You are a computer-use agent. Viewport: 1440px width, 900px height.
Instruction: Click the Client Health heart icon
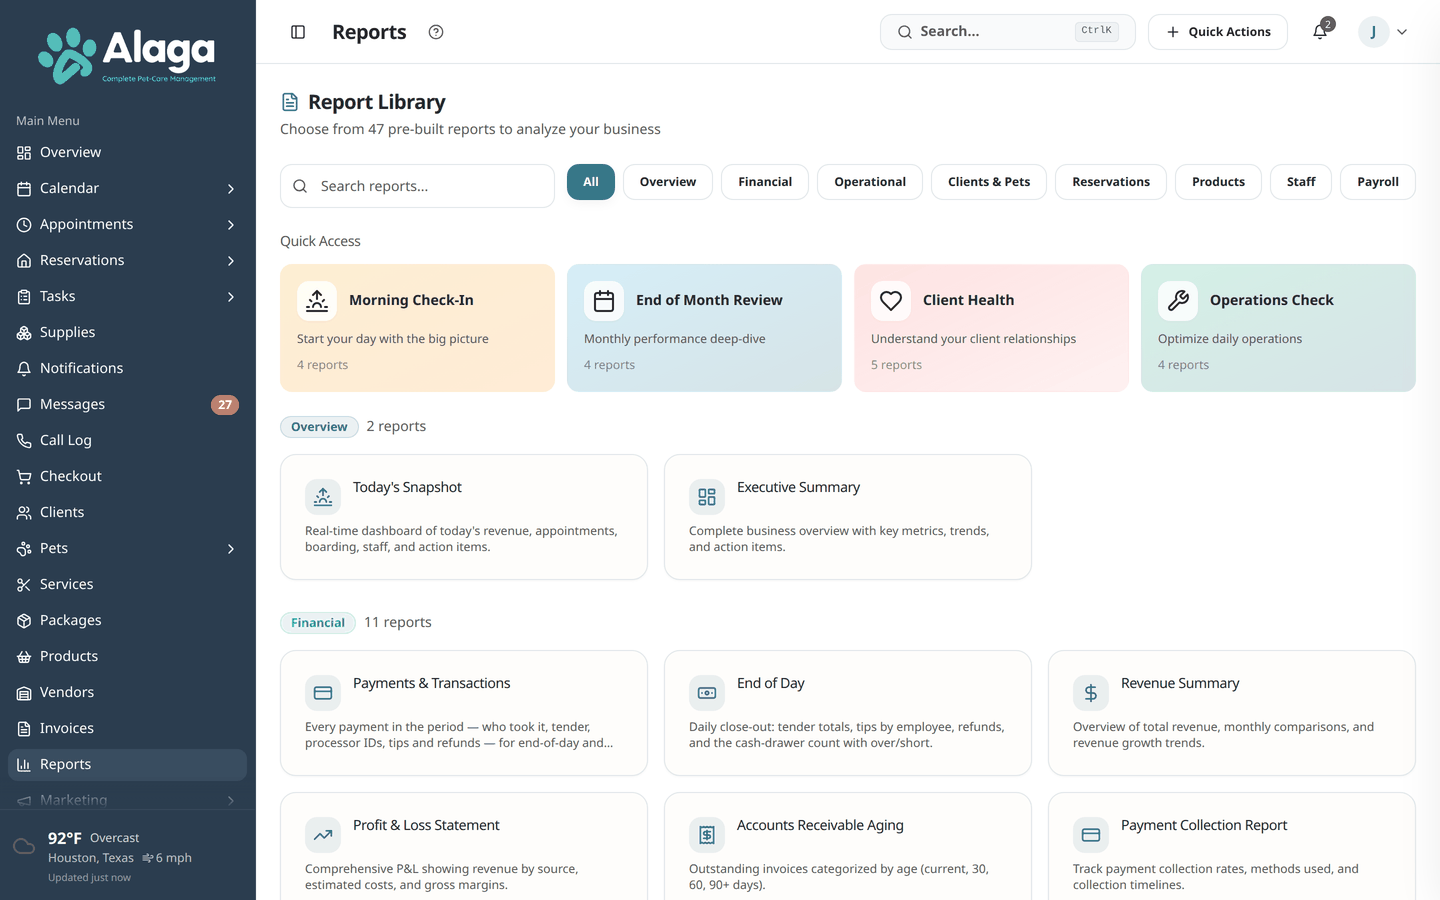tap(891, 300)
